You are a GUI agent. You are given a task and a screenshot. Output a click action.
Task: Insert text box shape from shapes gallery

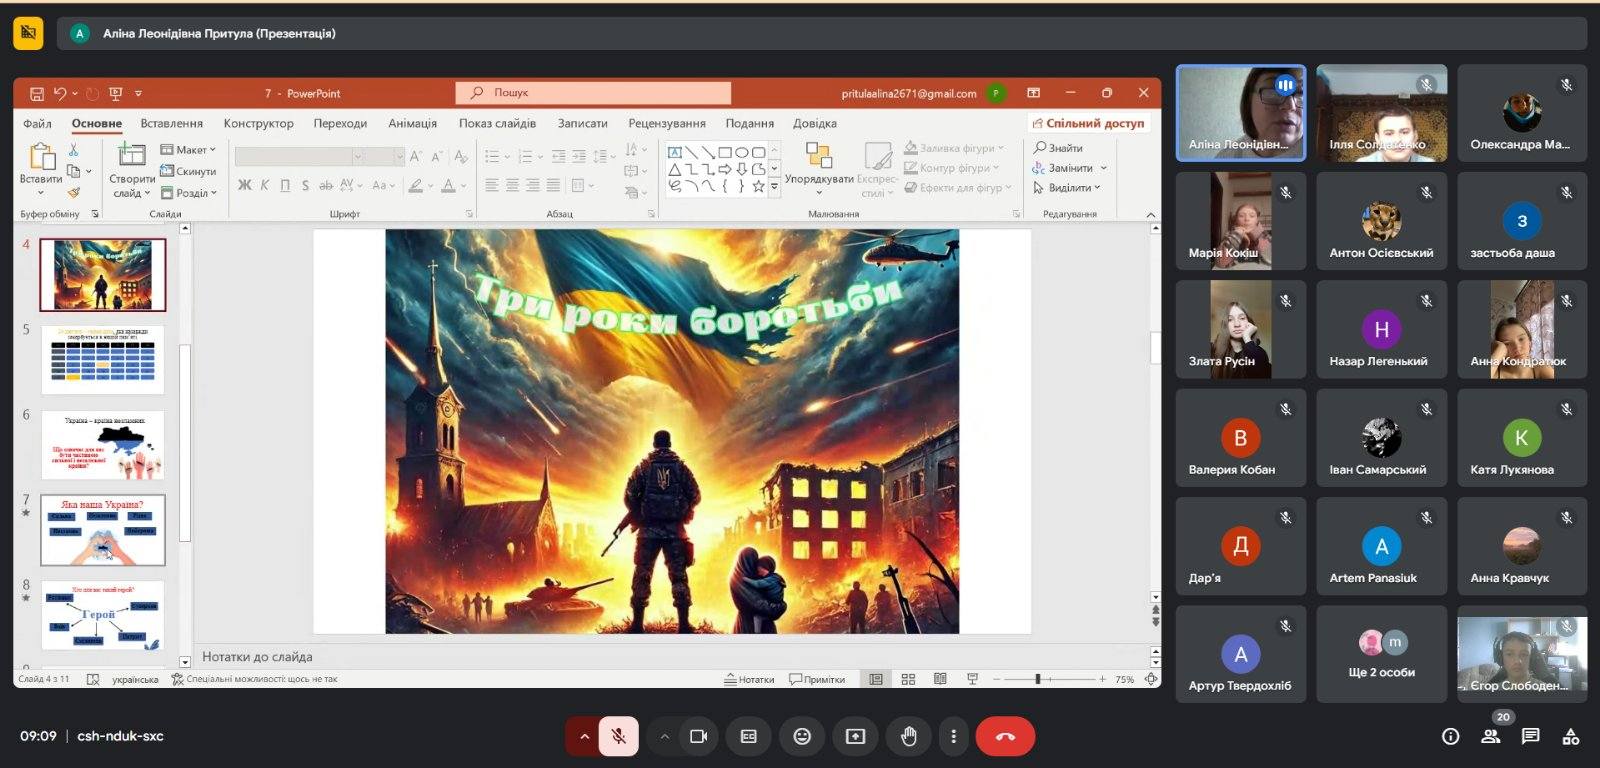[x=675, y=153]
